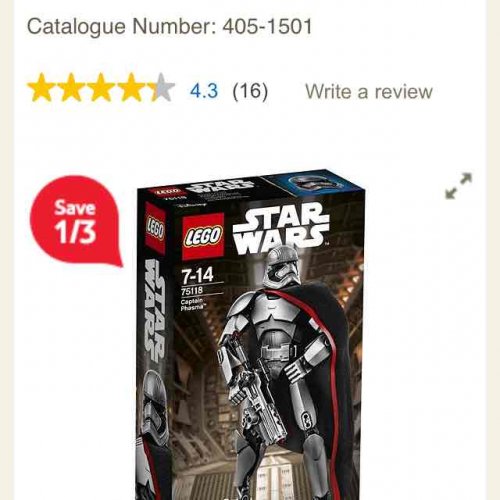Select the Catalogue Number 405-1501 text

[170, 26]
